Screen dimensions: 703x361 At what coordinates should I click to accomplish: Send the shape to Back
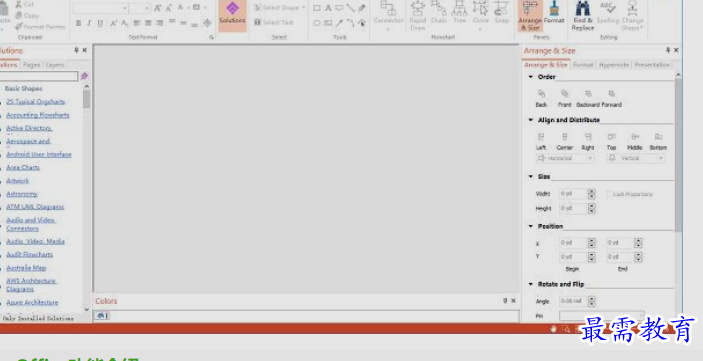click(541, 98)
